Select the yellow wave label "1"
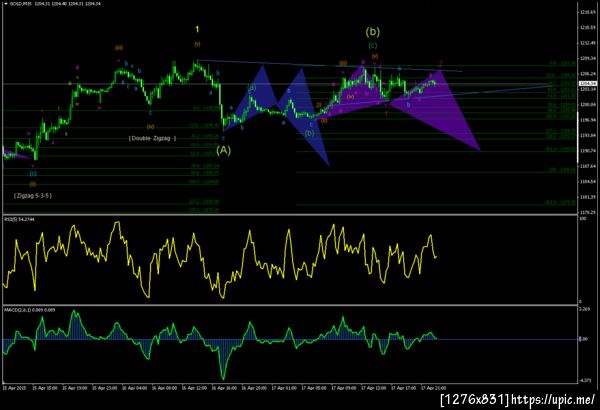Screen dimensions: 600x410 coord(197,29)
